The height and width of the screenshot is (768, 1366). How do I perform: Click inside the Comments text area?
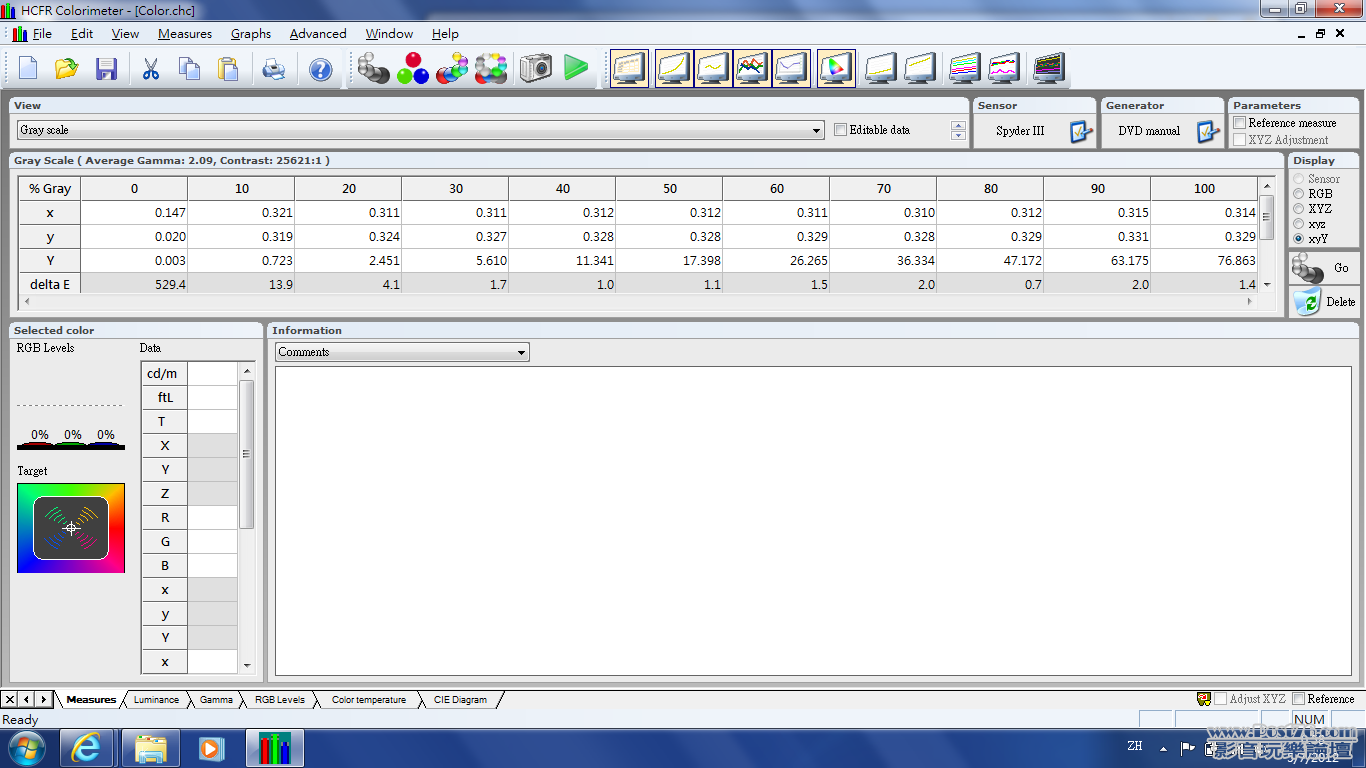point(814,521)
